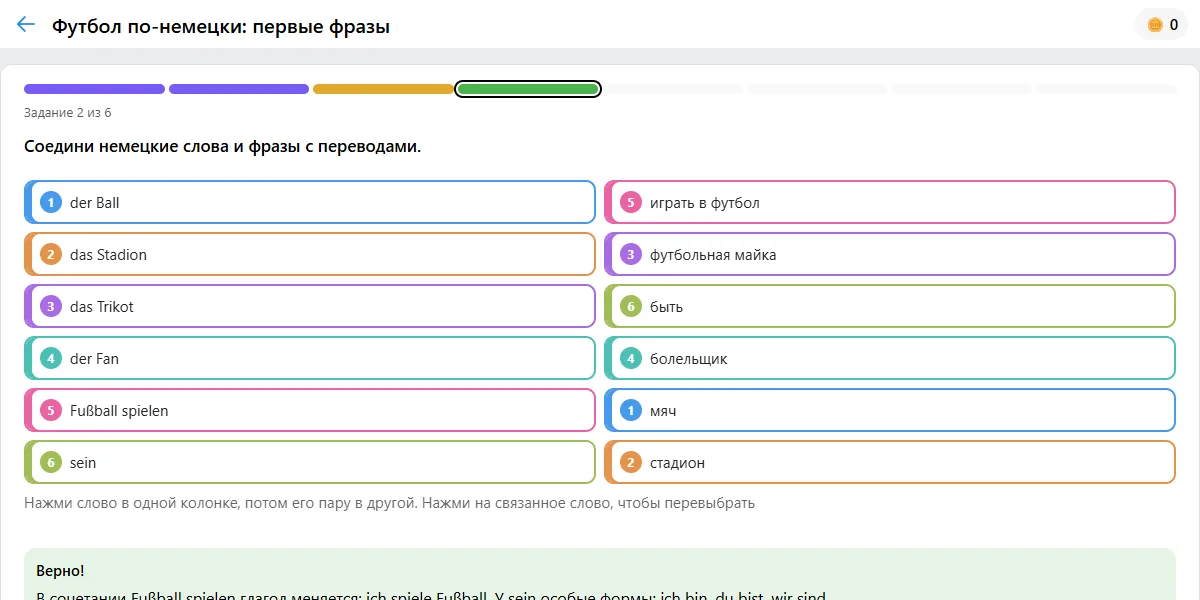Select the green highlighted progress segment
Viewport: 1200px width, 600px height.
tap(528, 89)
